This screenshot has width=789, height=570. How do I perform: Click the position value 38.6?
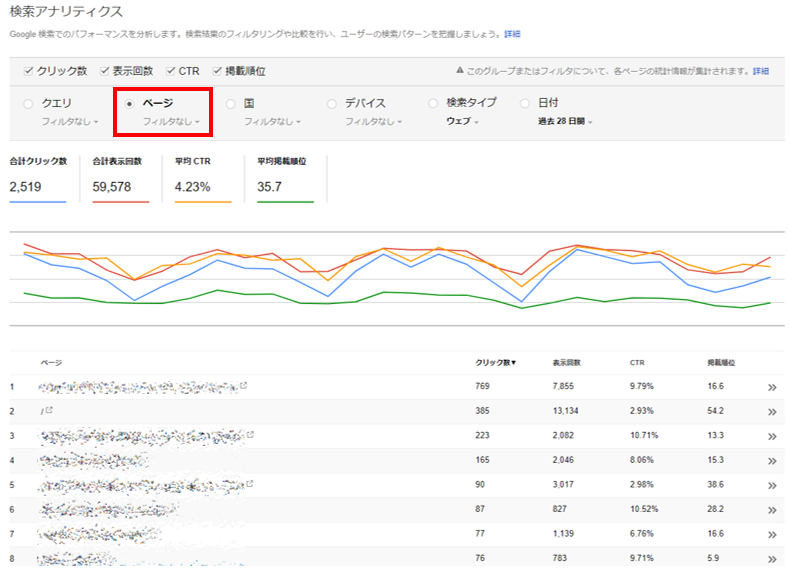(x=716, y=484)
